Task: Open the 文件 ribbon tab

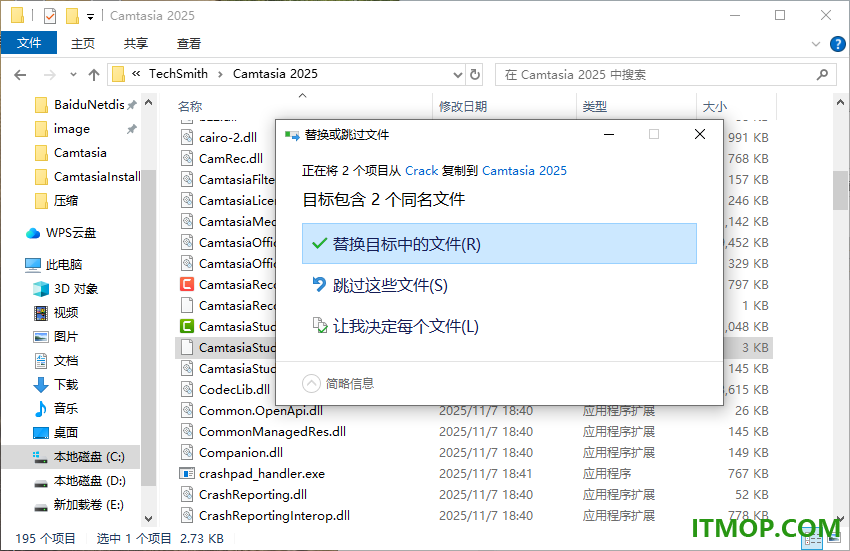Action: point(29,43)
